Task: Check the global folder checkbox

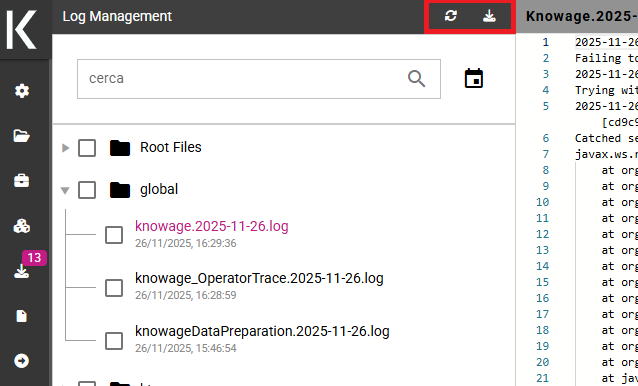Action: click(87, 190)
